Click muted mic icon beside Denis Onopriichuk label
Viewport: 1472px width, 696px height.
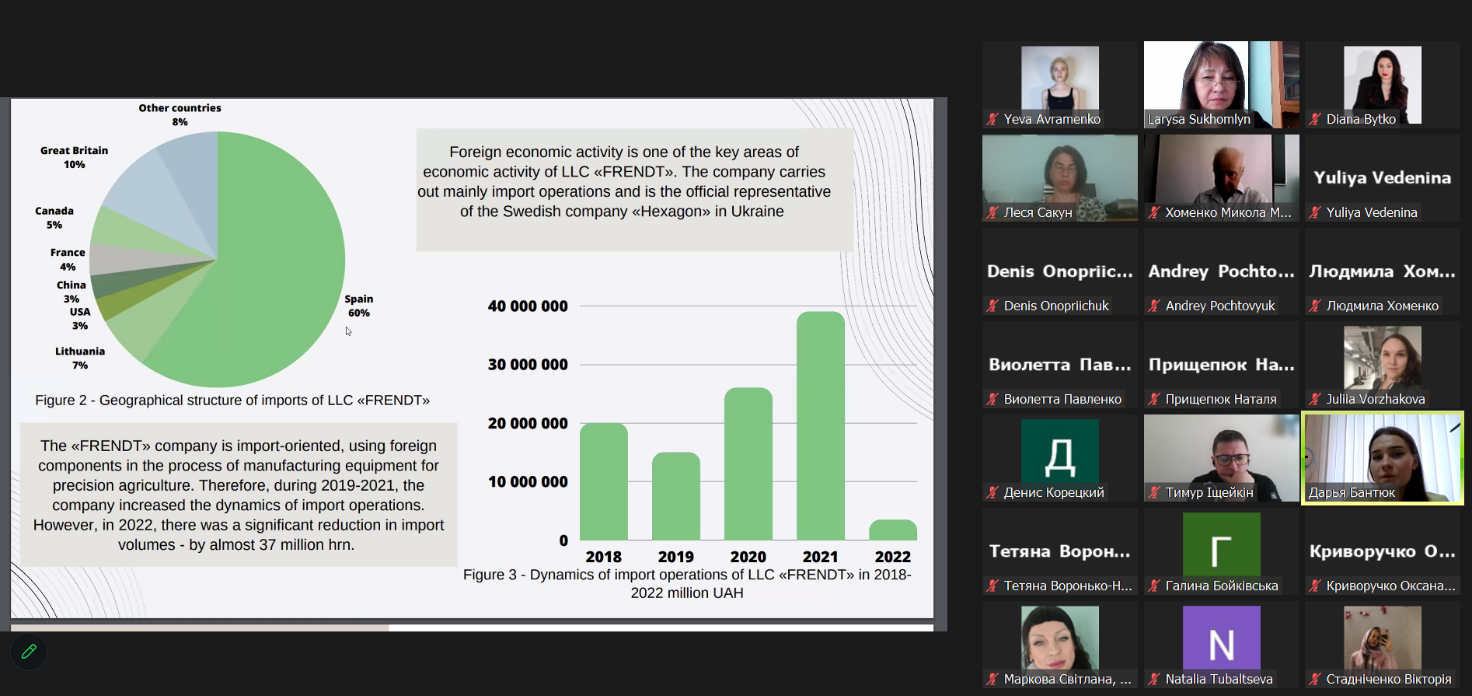pyautogui.click(x=993, y=306)
